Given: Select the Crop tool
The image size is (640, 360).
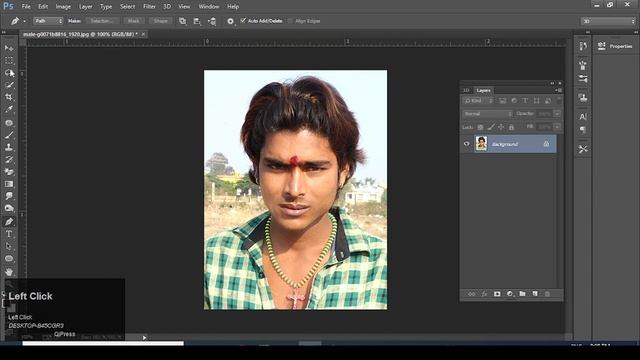Looking at the screenshot, I should click(9, 97).
